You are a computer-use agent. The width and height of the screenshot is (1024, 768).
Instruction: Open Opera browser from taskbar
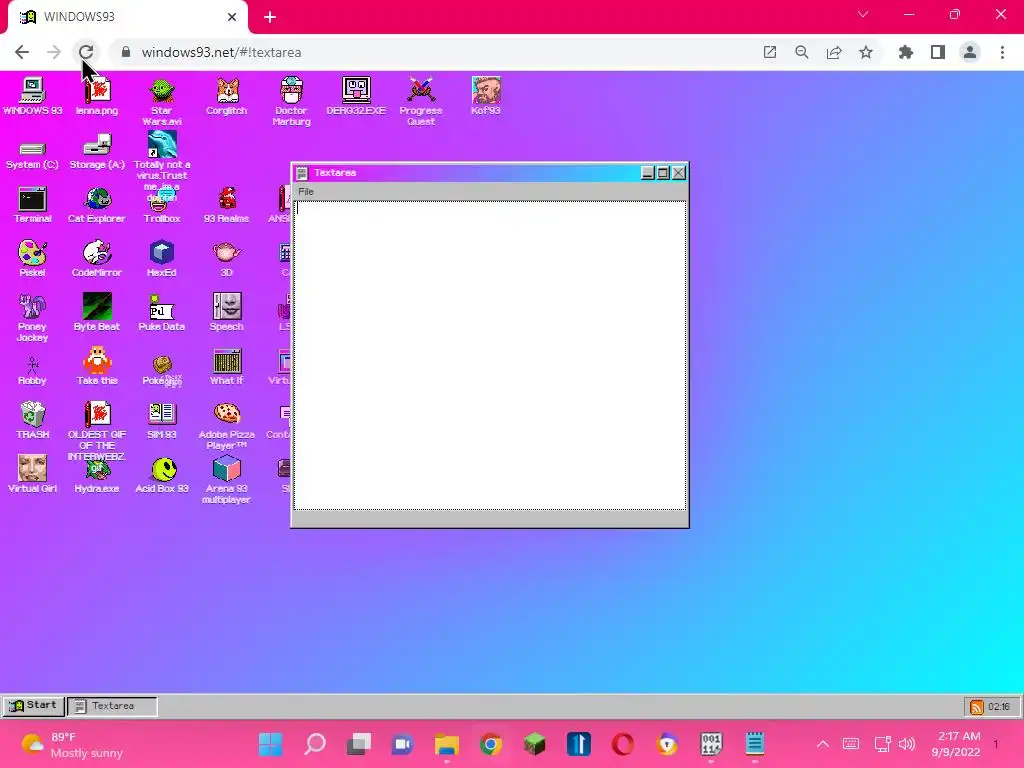(x=622, y=744)
